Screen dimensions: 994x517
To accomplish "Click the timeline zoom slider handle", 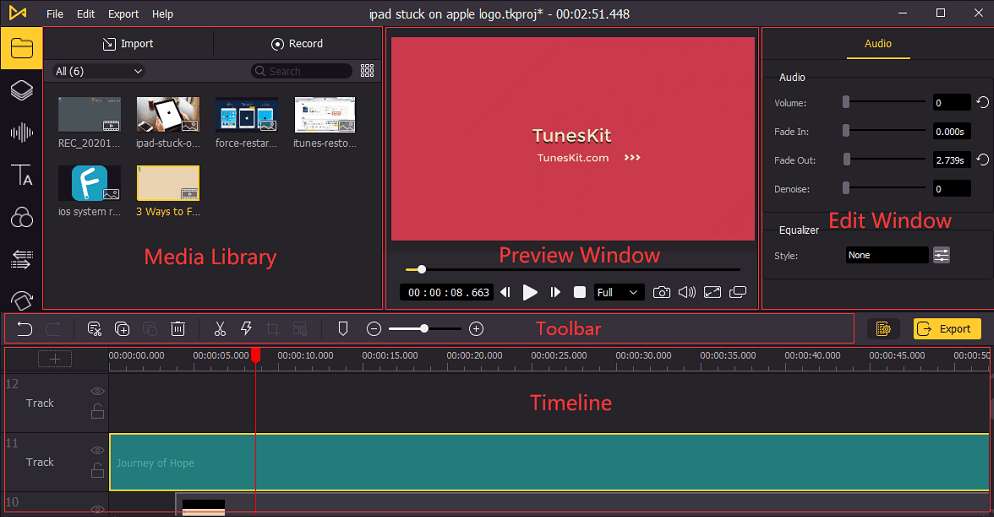I will (424, 328).
